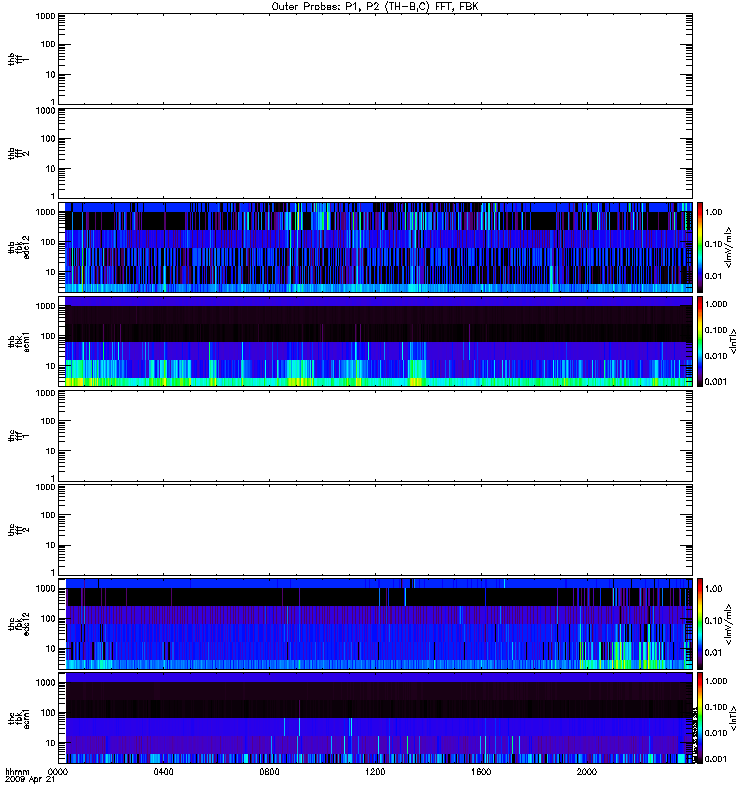The height and width of the screenshot is (800, 750).
Task: Click the thc edc12 mV/m color bar
Action: pyautogui.click(x=701, y=623)
